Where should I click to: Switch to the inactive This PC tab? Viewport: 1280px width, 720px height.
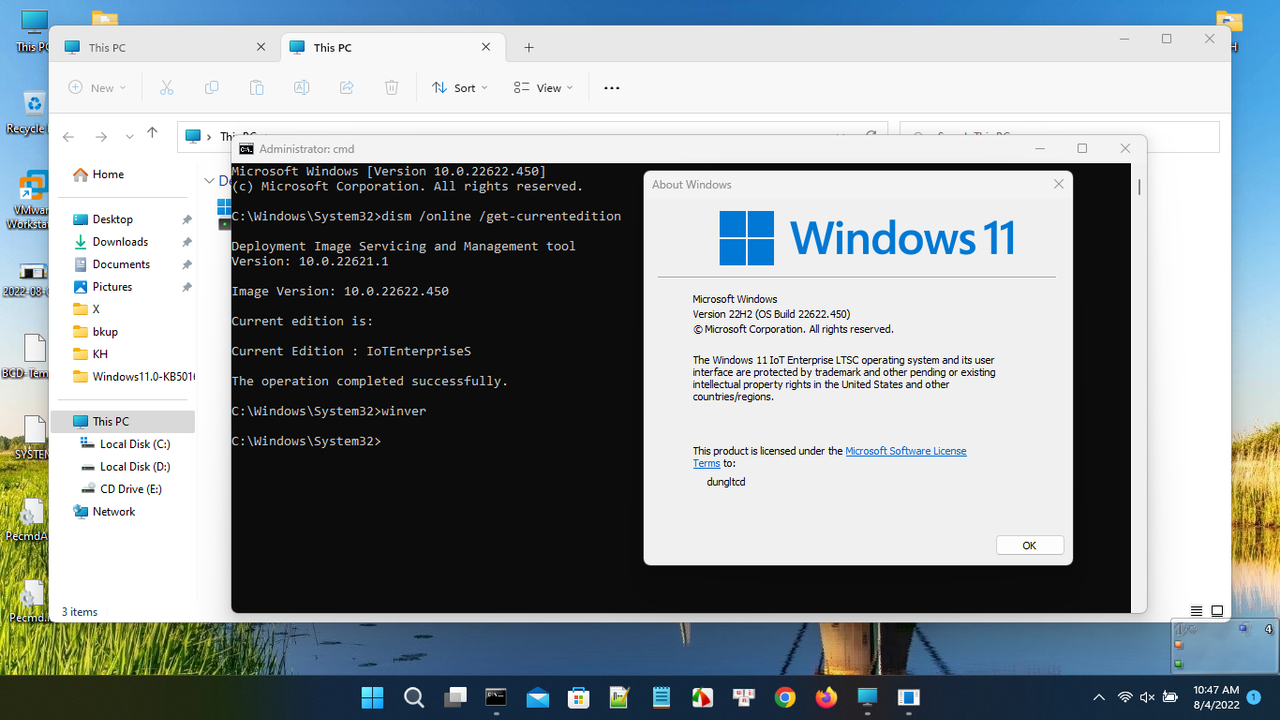[165, 47]
